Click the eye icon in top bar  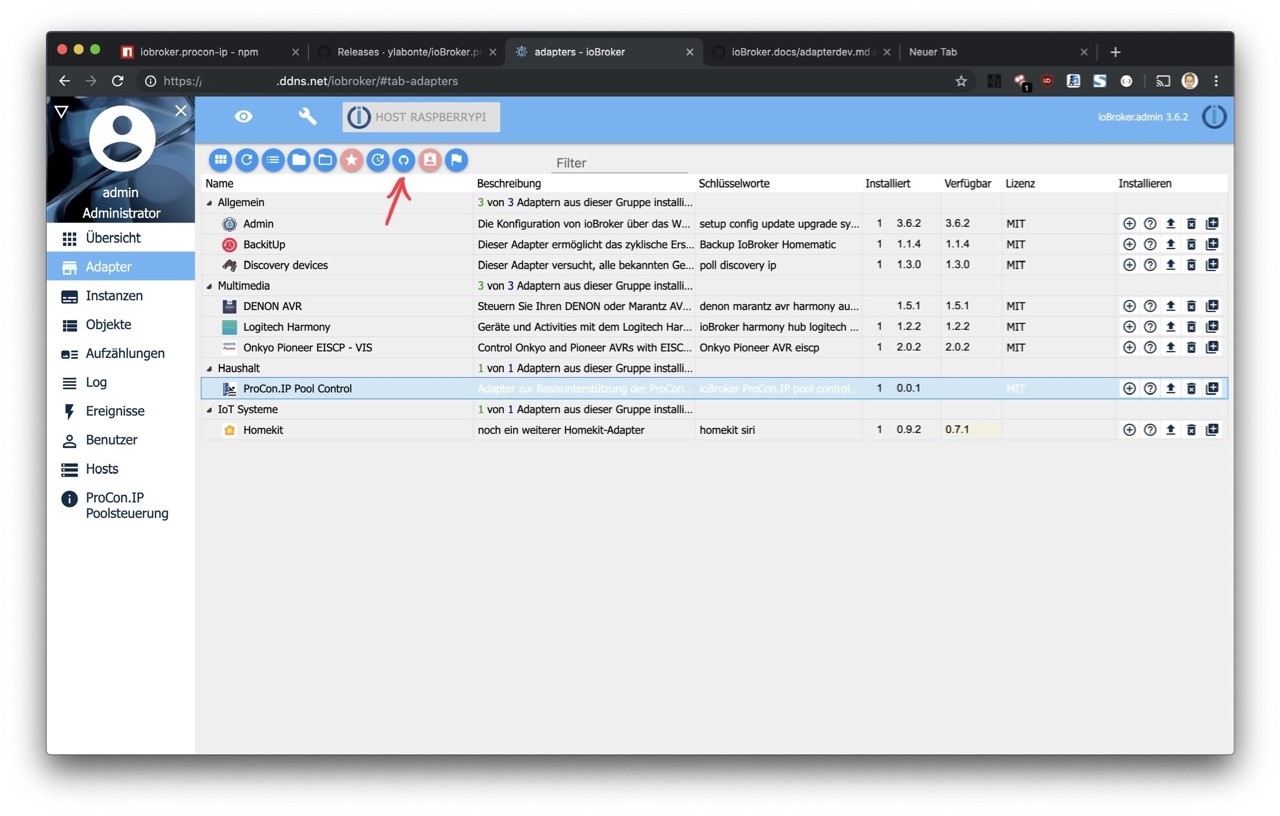243,117
